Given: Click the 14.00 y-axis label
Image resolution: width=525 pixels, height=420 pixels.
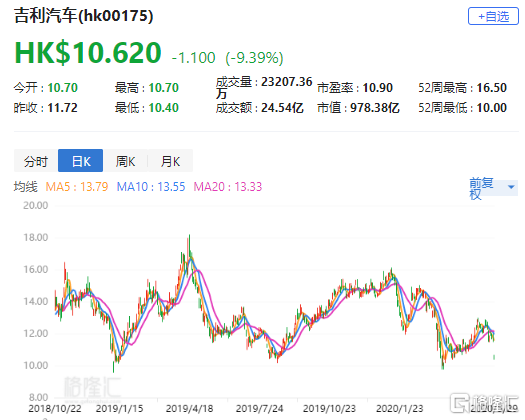Looking at the screenshot, I should pos(35,301).
